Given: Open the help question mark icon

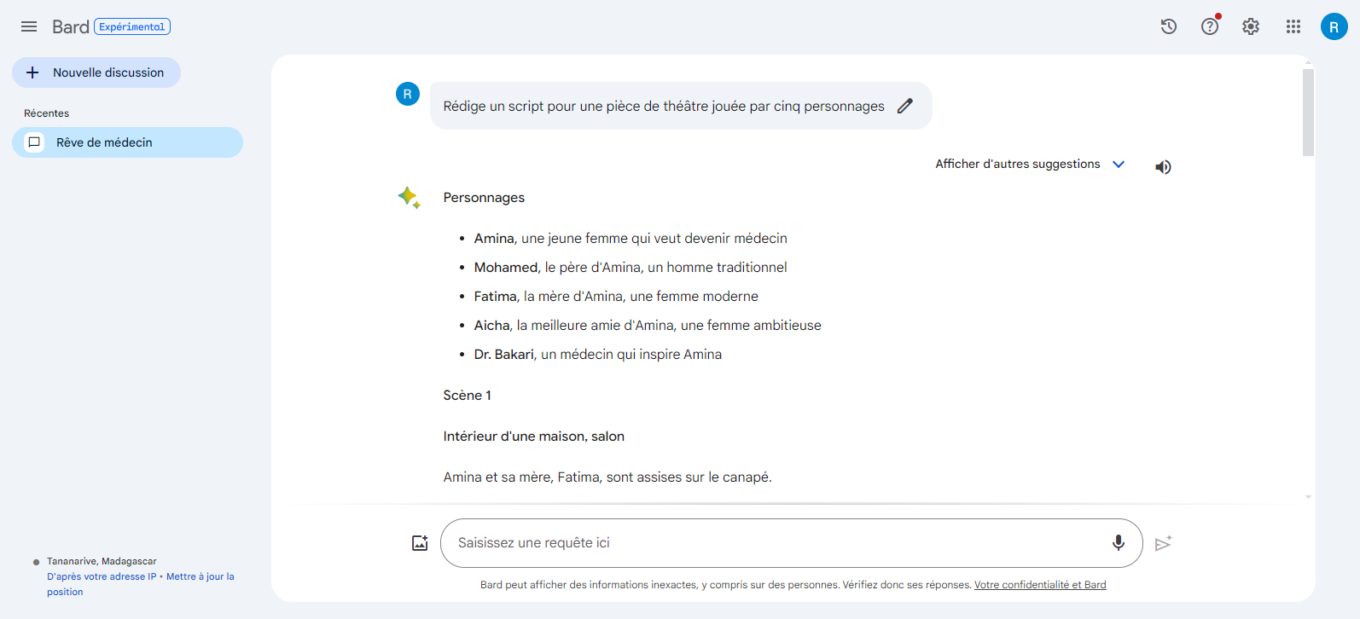Looking at the screenshot, I should coord(1210,27).
